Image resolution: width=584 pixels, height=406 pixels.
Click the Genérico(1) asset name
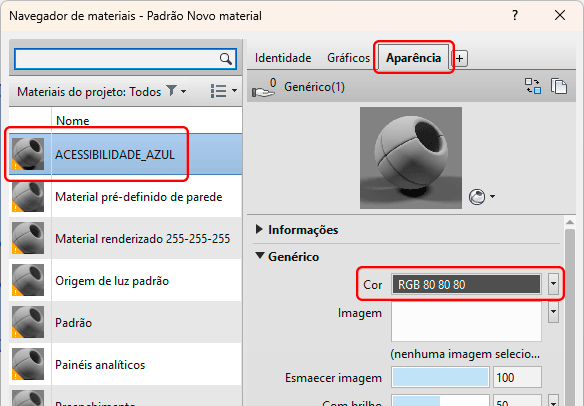click(314, 87)
